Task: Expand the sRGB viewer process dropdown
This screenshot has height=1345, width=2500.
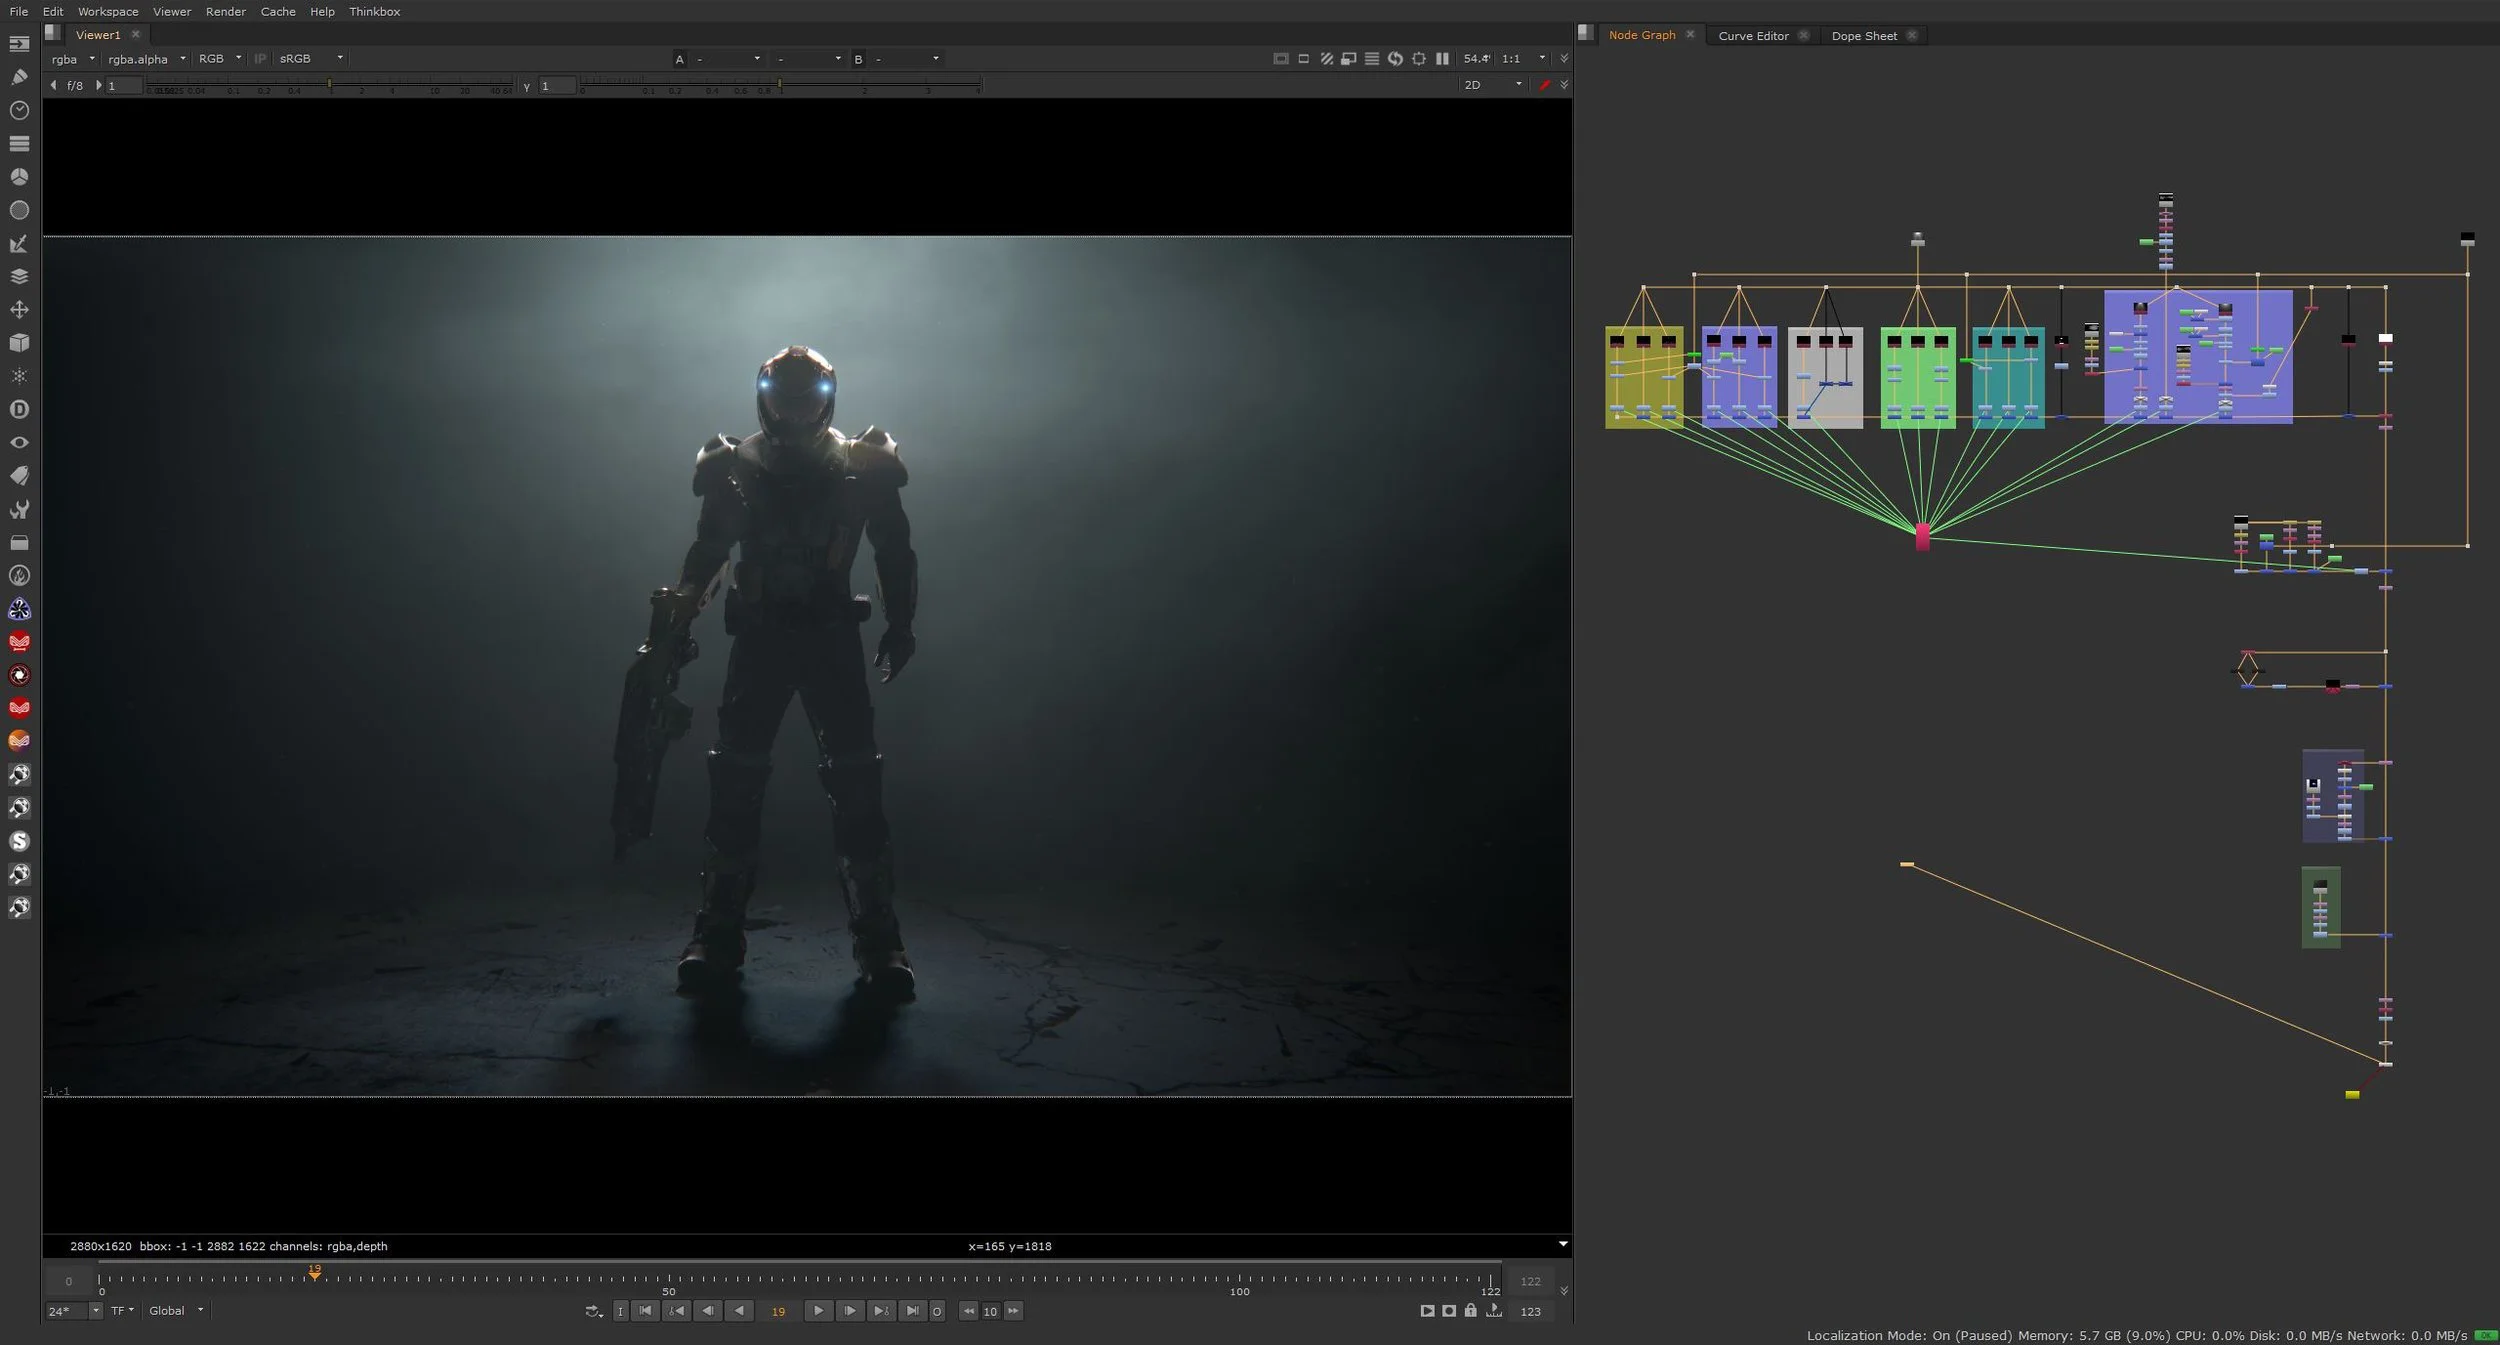Action: [311, 59]
